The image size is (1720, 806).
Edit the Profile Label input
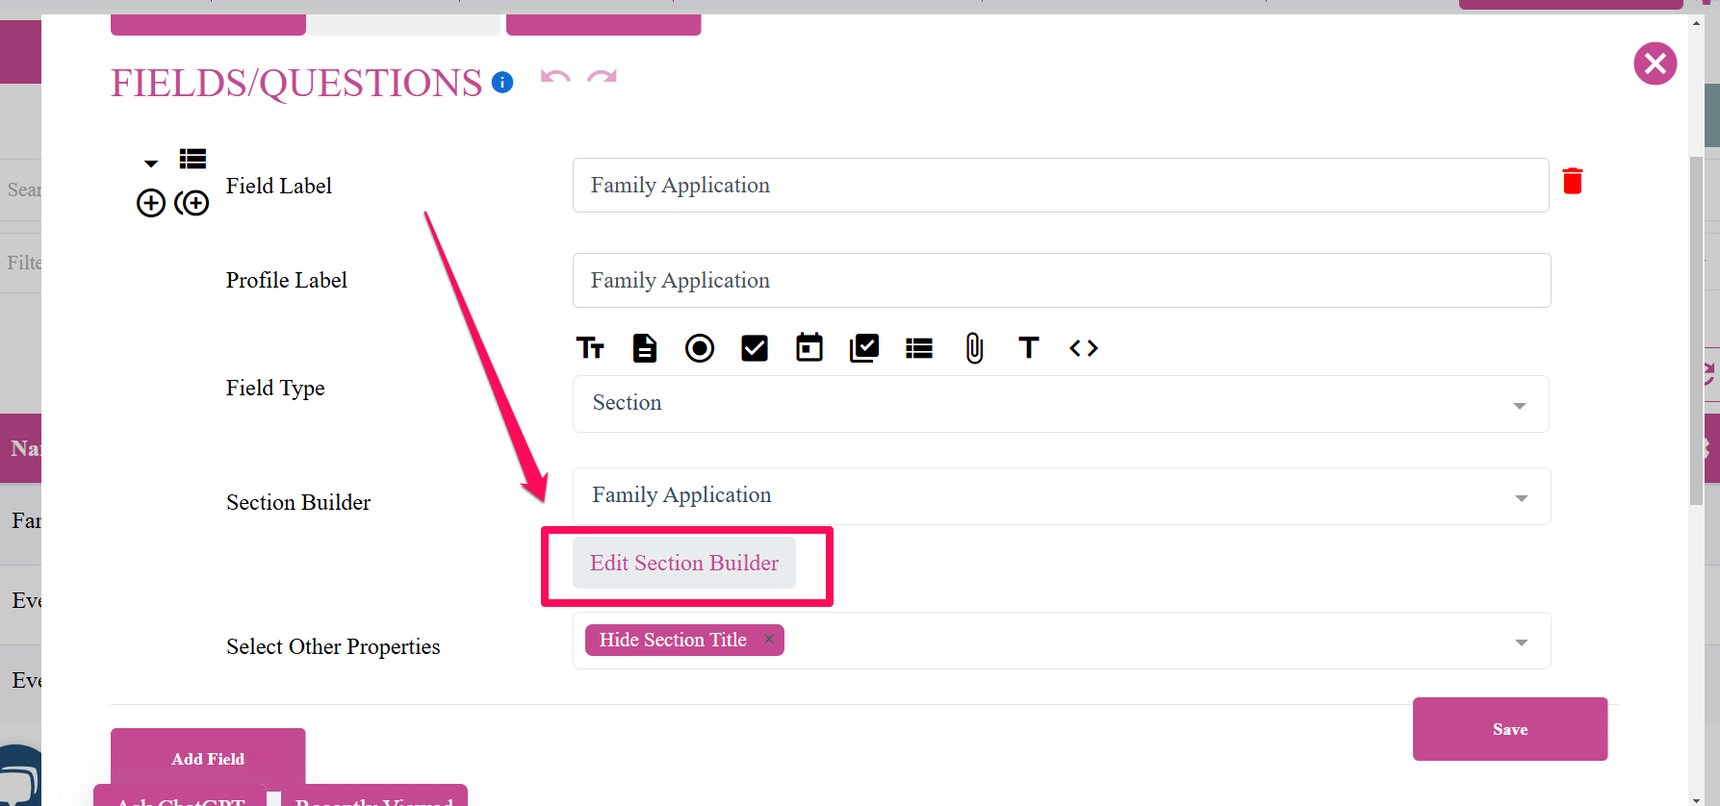1062,280
